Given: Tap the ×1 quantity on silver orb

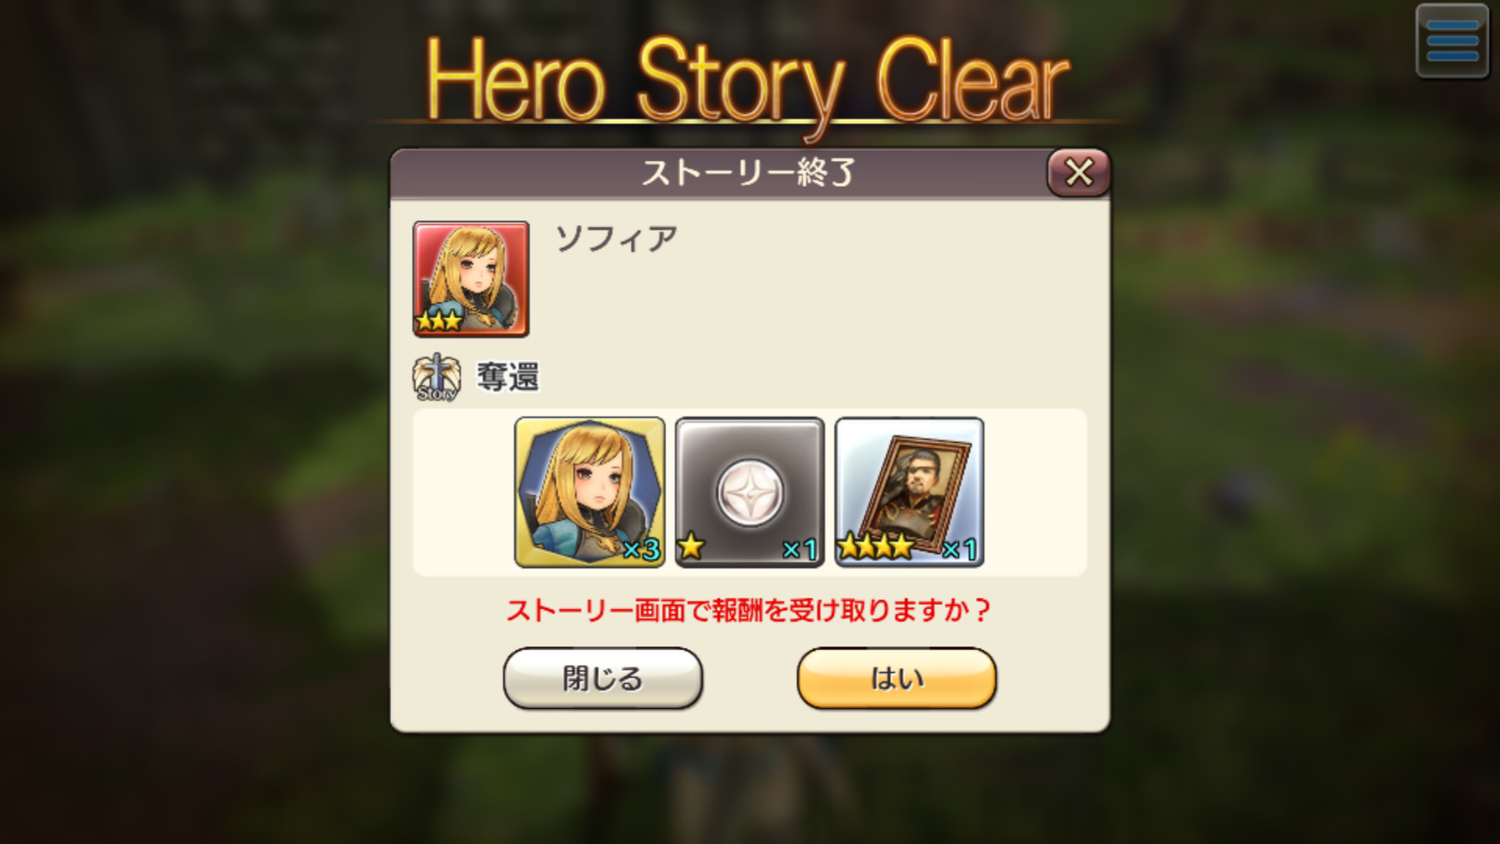Looking at the screenshot, I should pos(800,549).
